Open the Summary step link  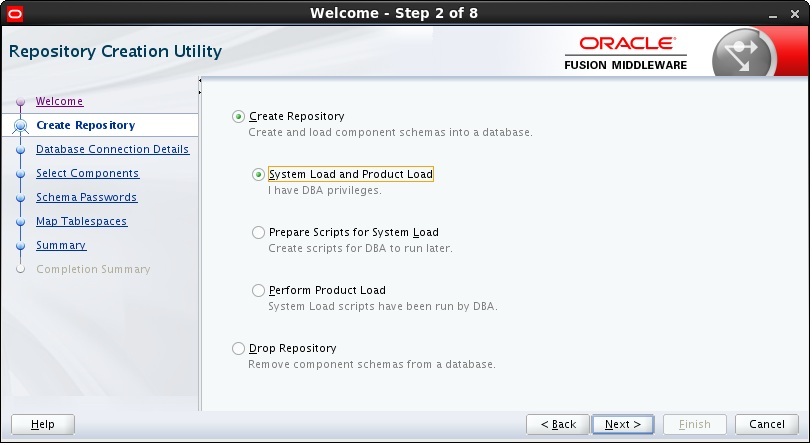coord(61,245)
